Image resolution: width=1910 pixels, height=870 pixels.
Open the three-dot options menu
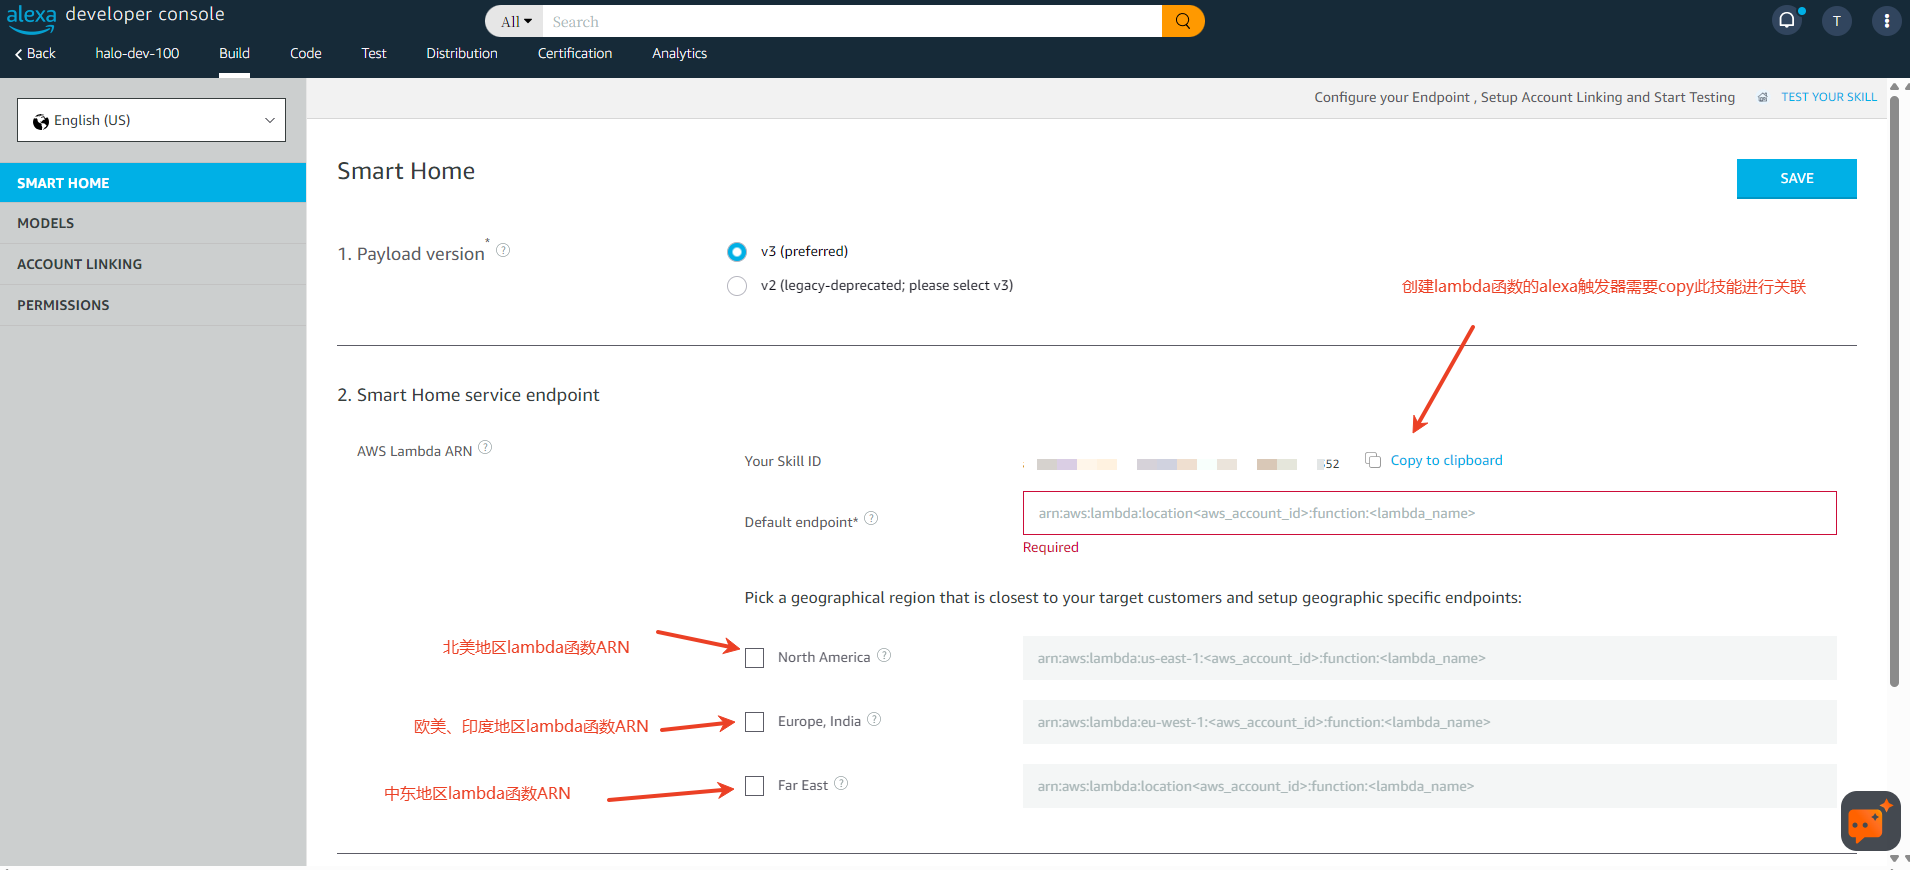1886,21
